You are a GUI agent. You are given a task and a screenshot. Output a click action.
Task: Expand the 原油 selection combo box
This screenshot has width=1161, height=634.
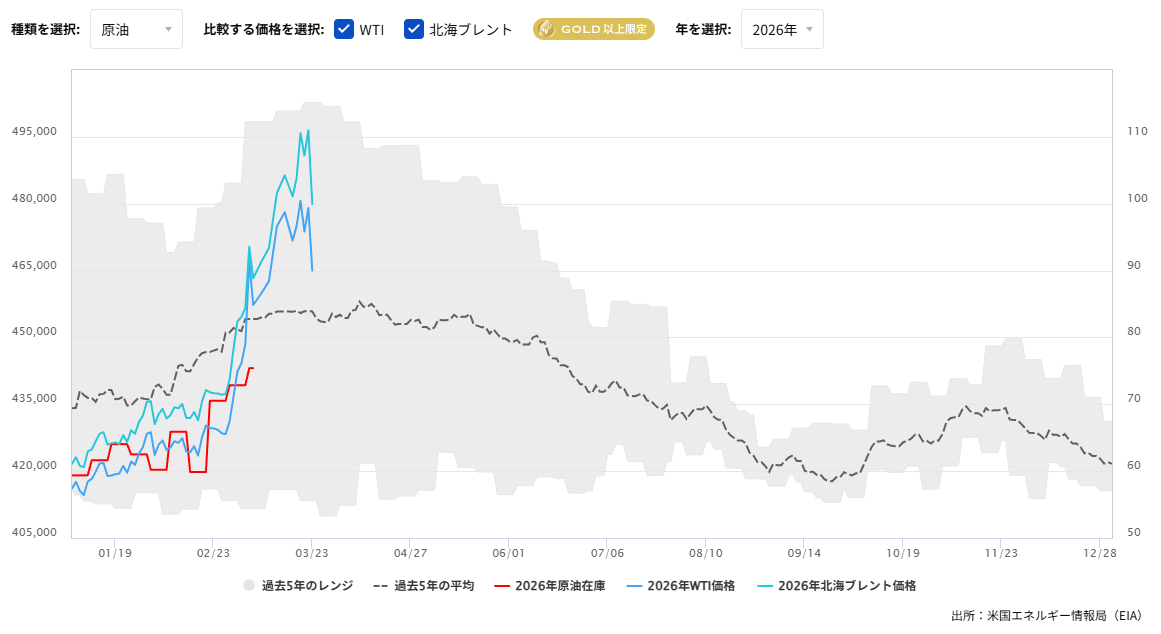point(136,29)
